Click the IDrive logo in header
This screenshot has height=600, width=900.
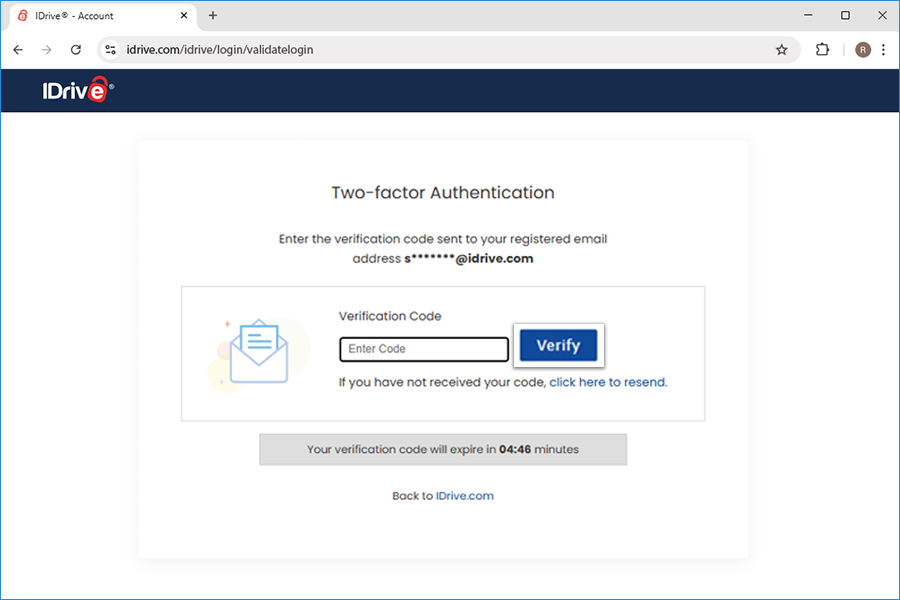click(x=78, y=90)
